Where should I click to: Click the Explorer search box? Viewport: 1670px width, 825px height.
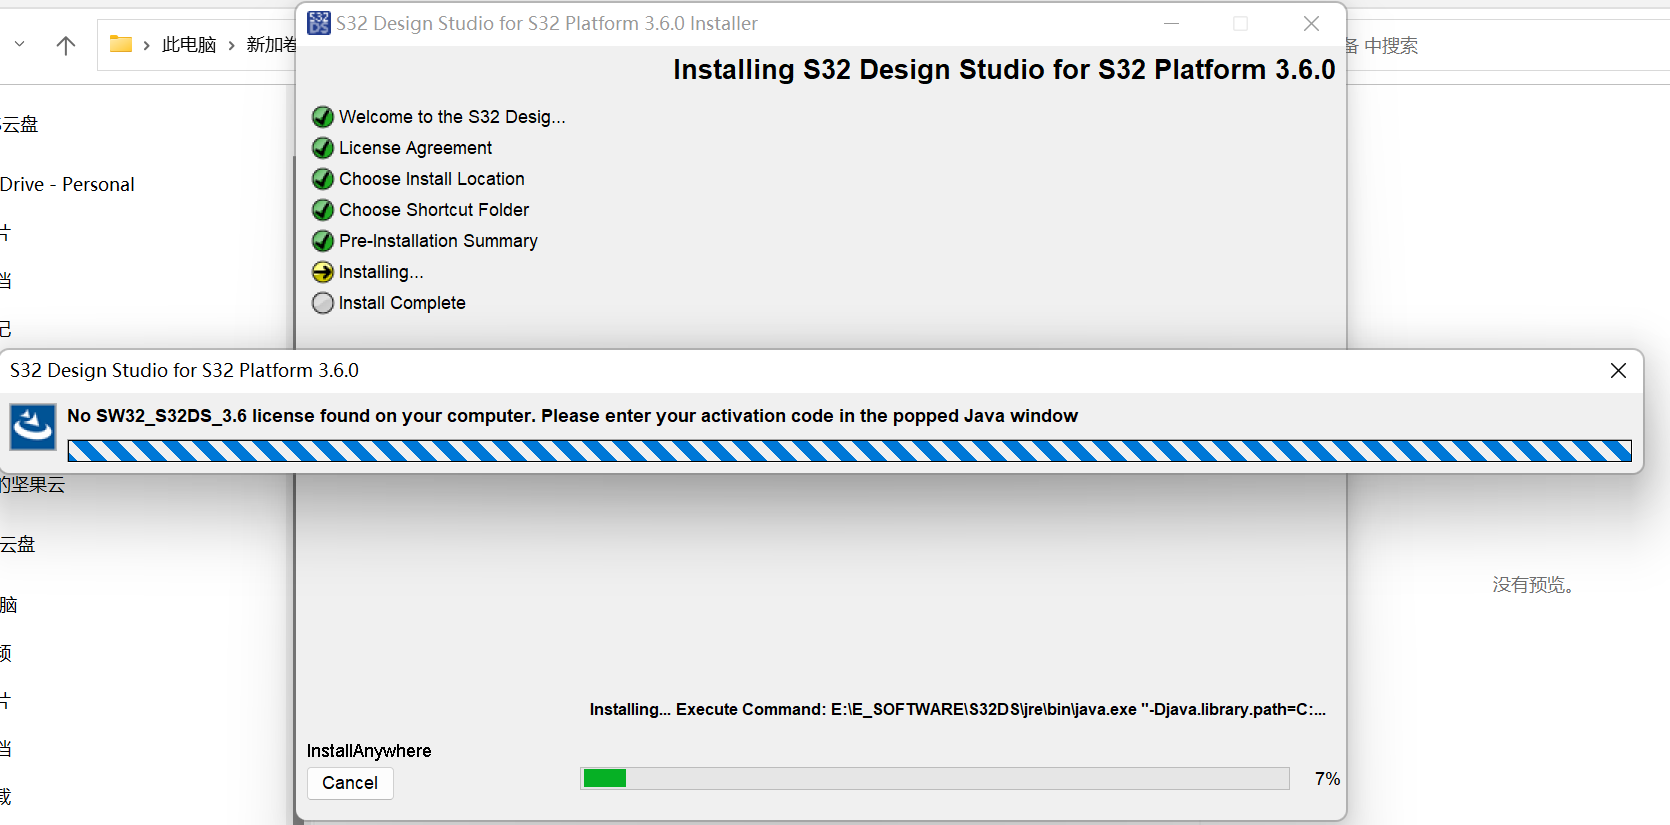[1508, 45]
